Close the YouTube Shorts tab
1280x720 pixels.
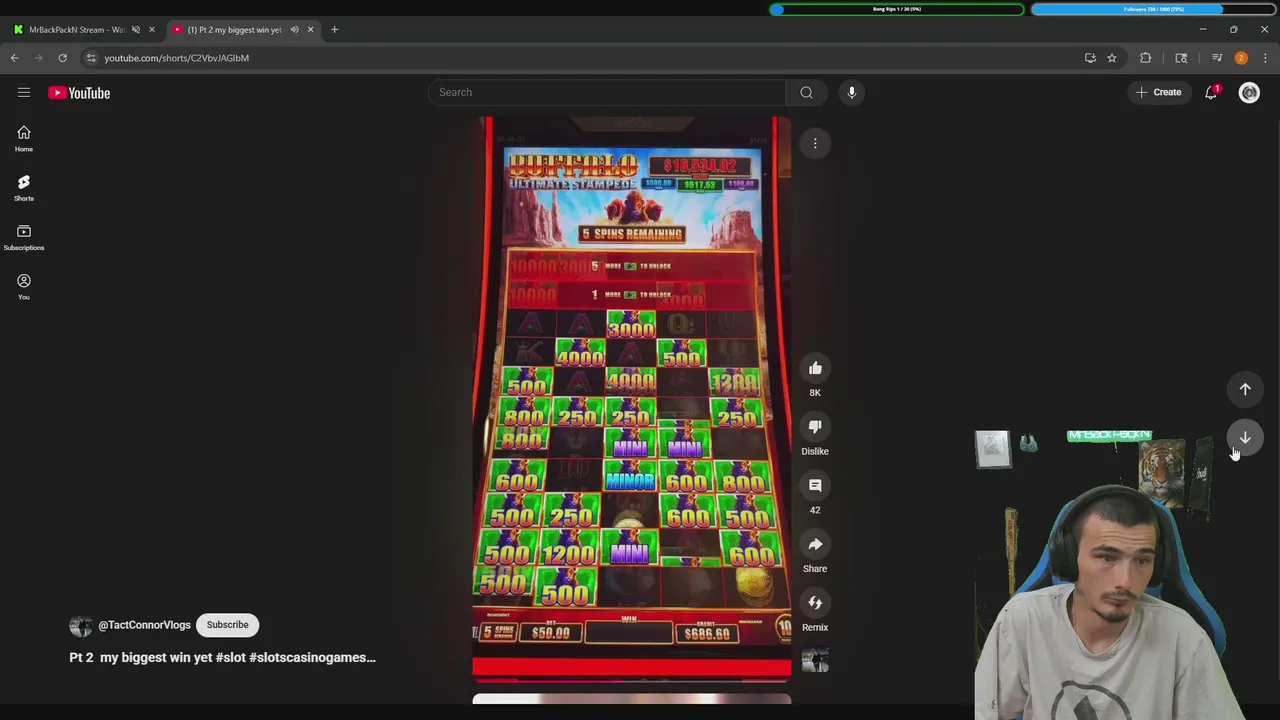(x=310, y=30)
